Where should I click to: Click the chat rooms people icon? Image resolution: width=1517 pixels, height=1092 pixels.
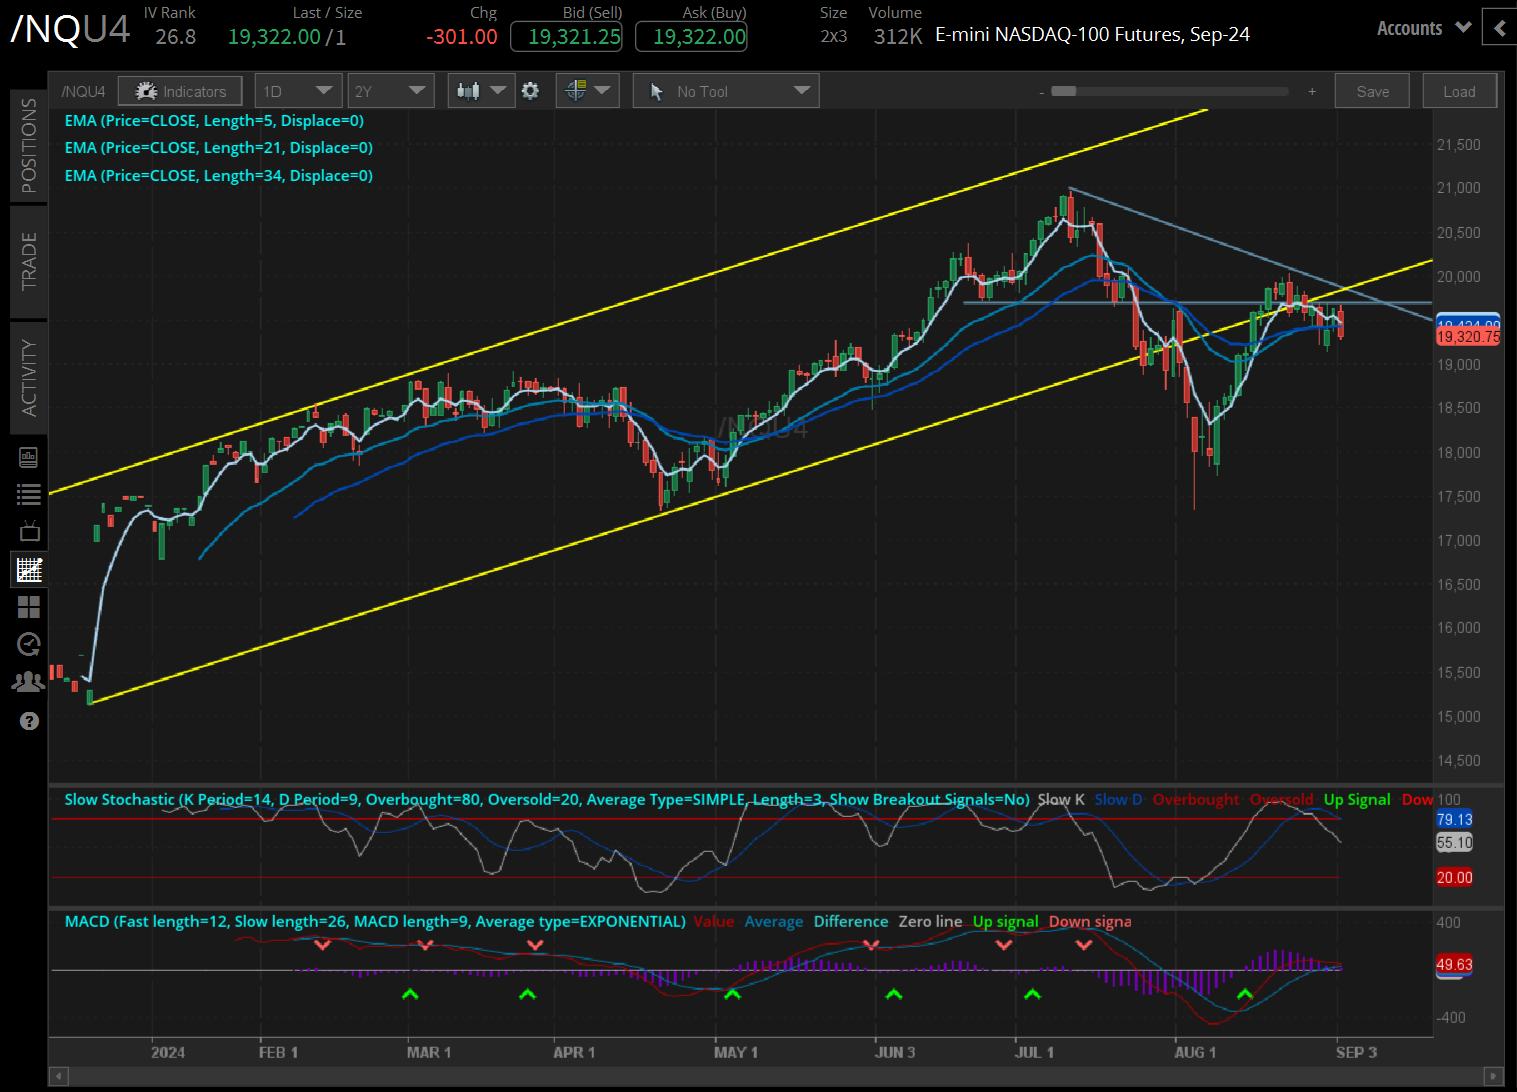(x=29, y=681)
